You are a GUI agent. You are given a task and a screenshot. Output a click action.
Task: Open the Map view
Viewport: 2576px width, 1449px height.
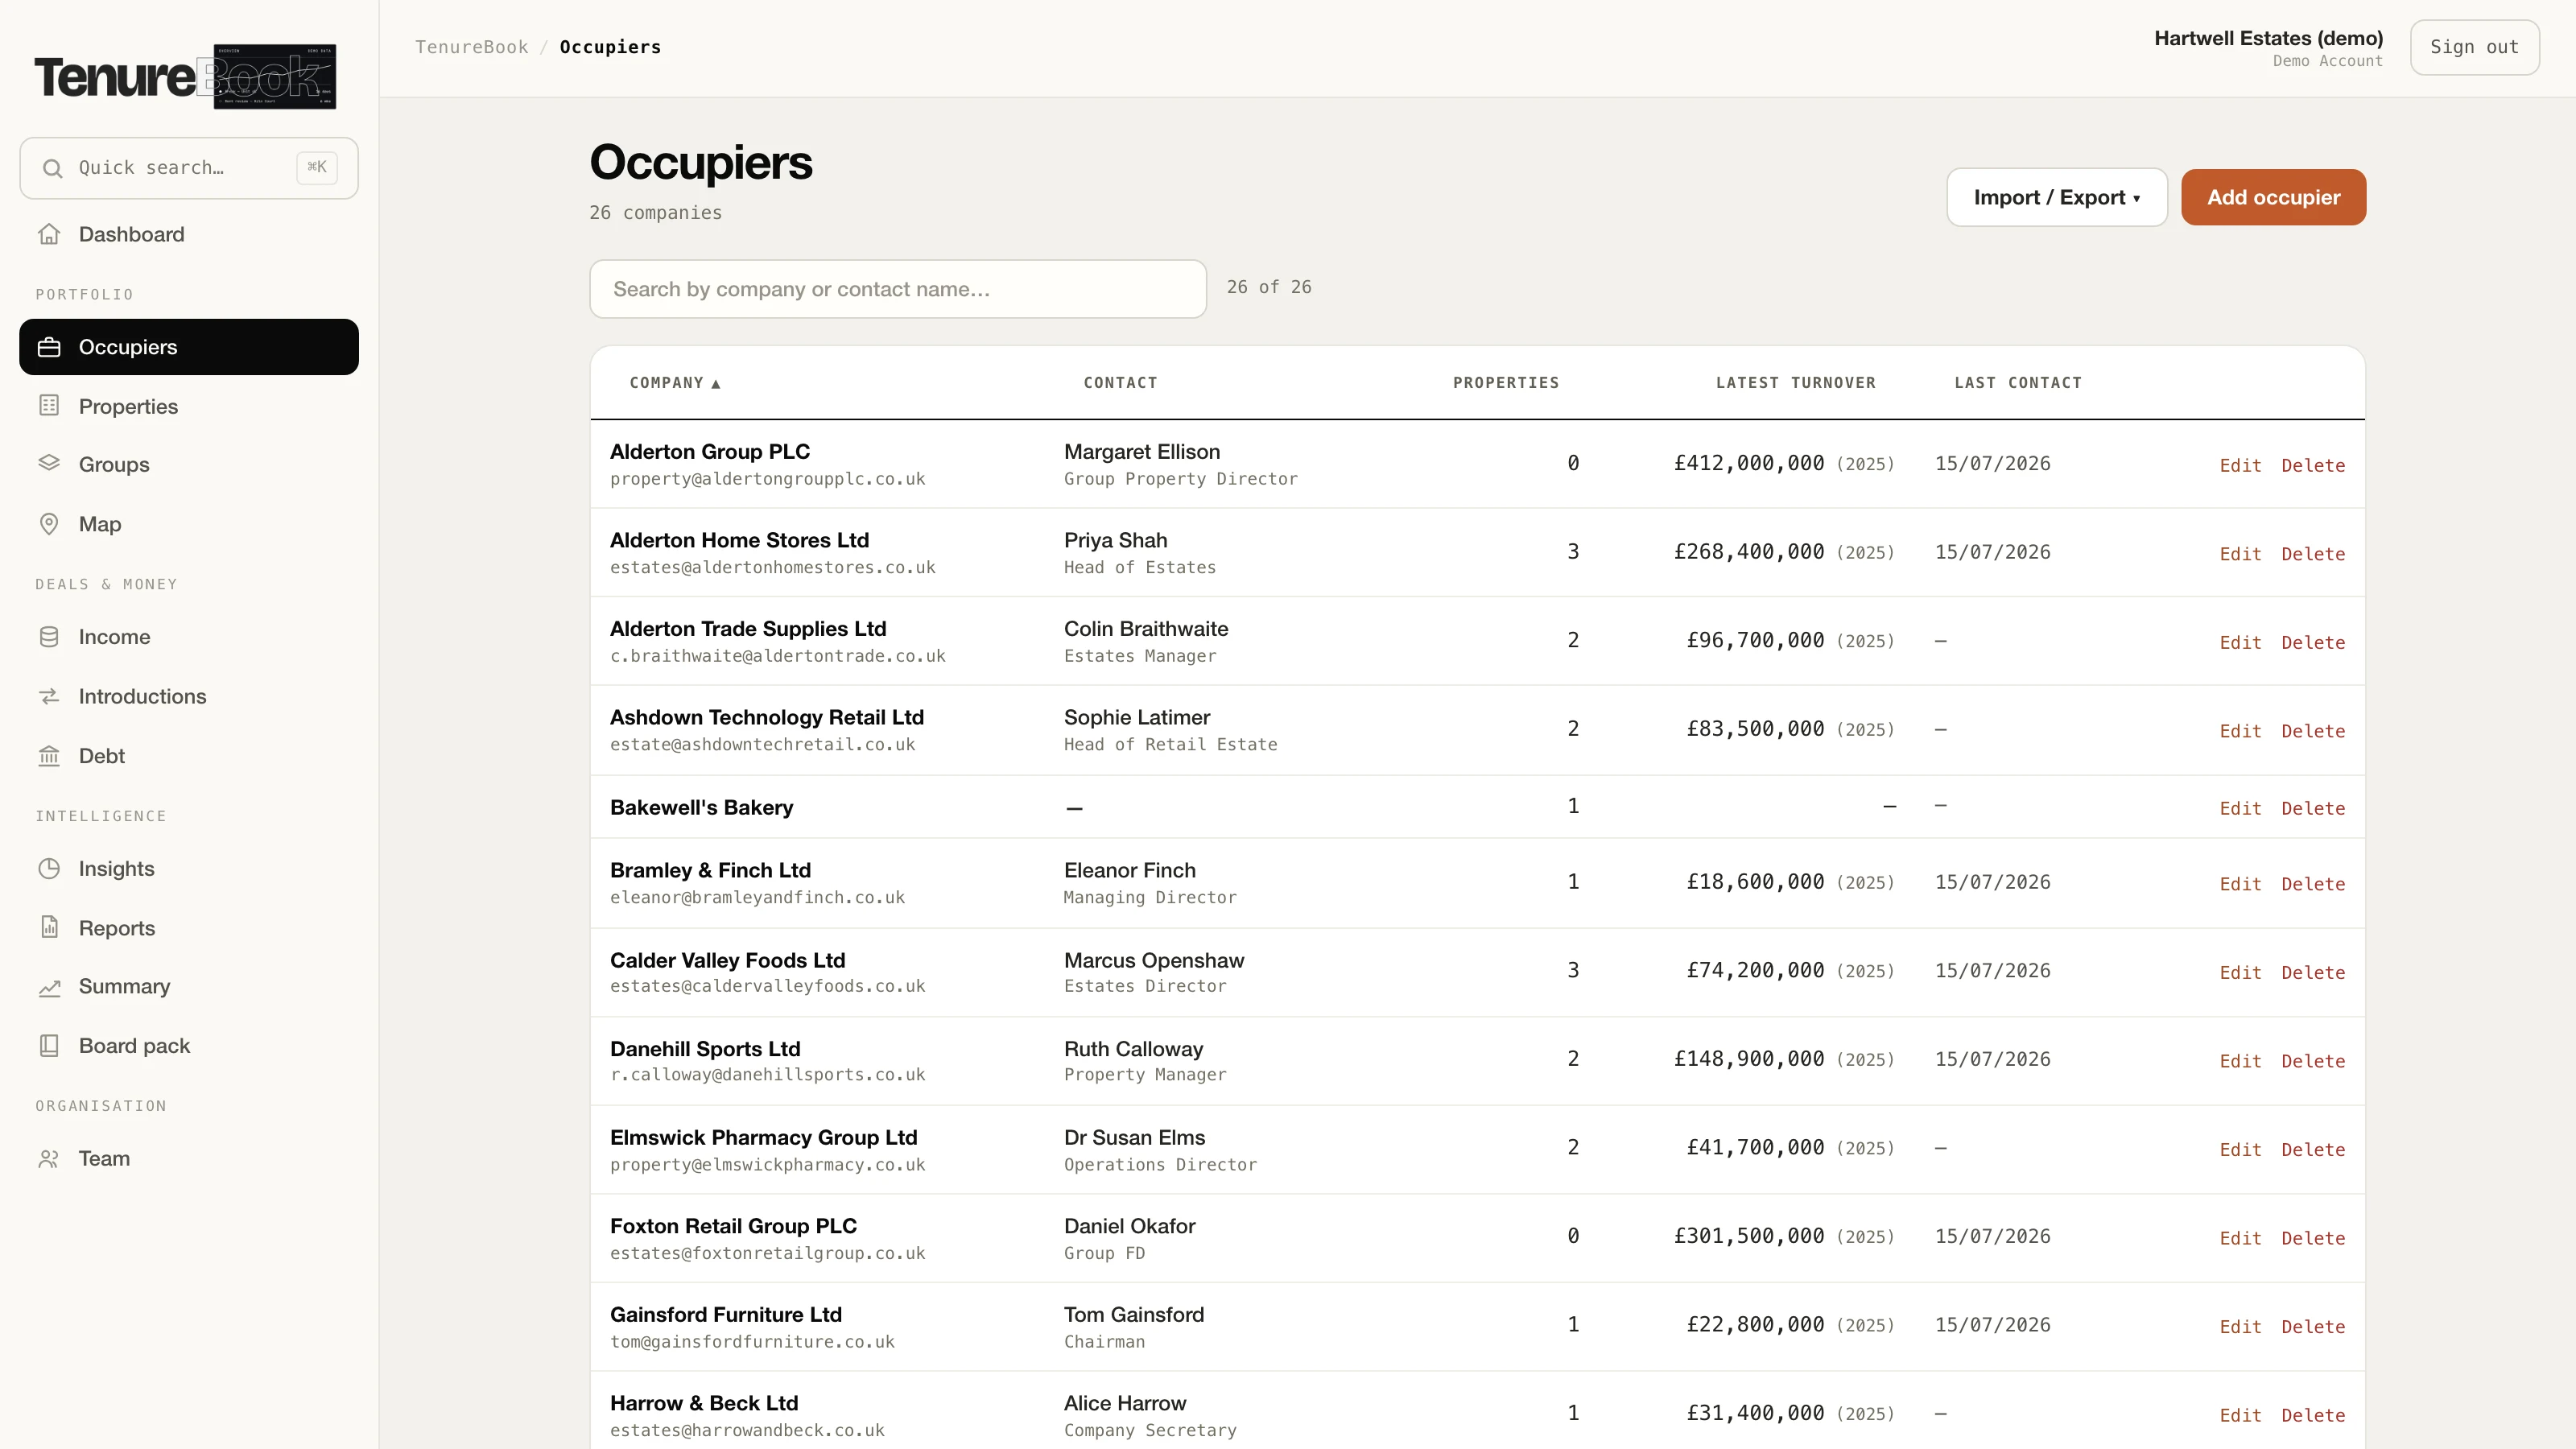(189, 524)
